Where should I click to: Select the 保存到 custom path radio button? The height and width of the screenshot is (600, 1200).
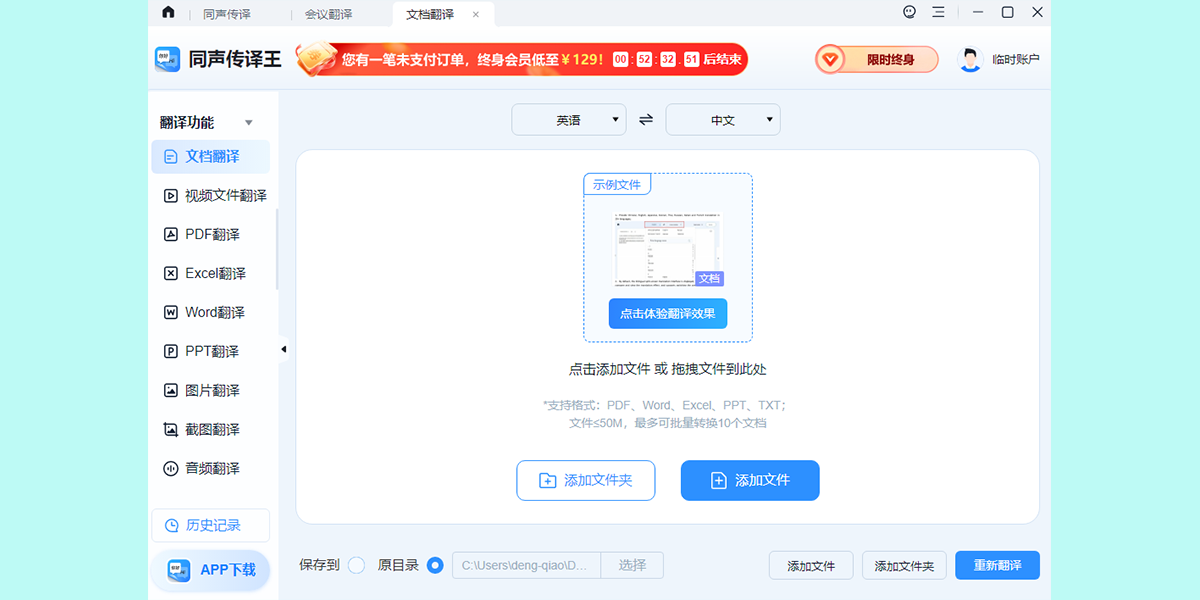357,565
